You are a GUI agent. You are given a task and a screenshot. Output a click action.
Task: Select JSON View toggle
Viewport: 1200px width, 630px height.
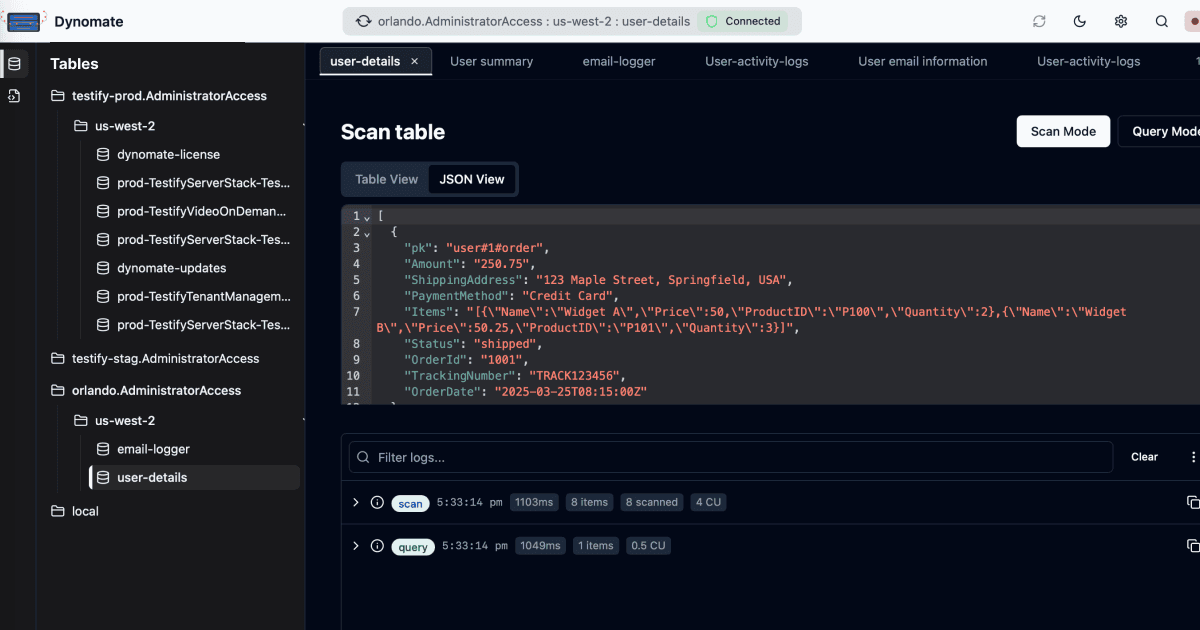[472, 179]
